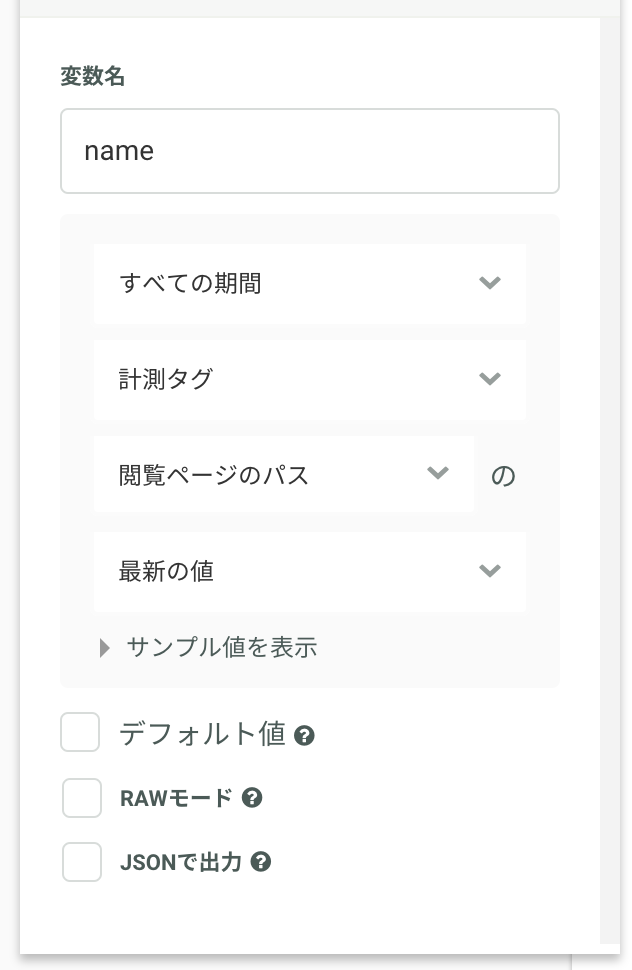Enable the JSONで出力 checkbox
The width and height of the screenshot is (632, 970).
point(82,862)
